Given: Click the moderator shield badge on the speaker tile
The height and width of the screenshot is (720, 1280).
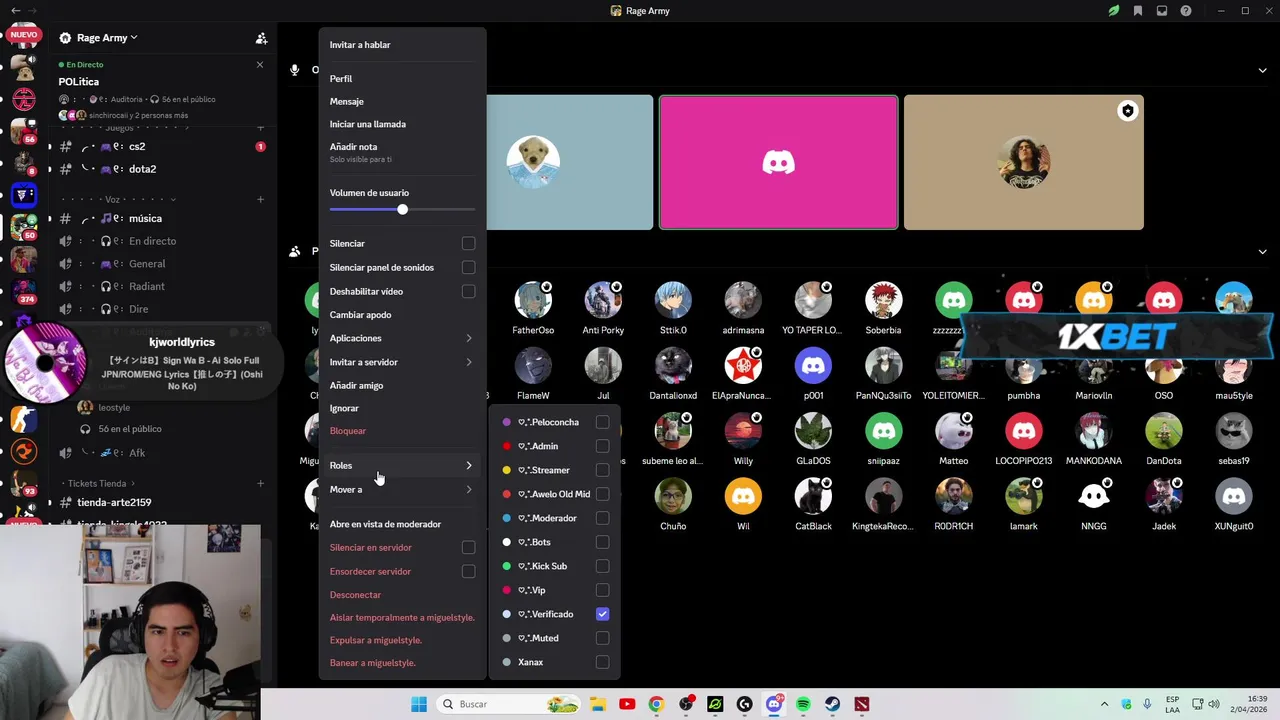Looking at the screenshot, I should [1127, 111].
